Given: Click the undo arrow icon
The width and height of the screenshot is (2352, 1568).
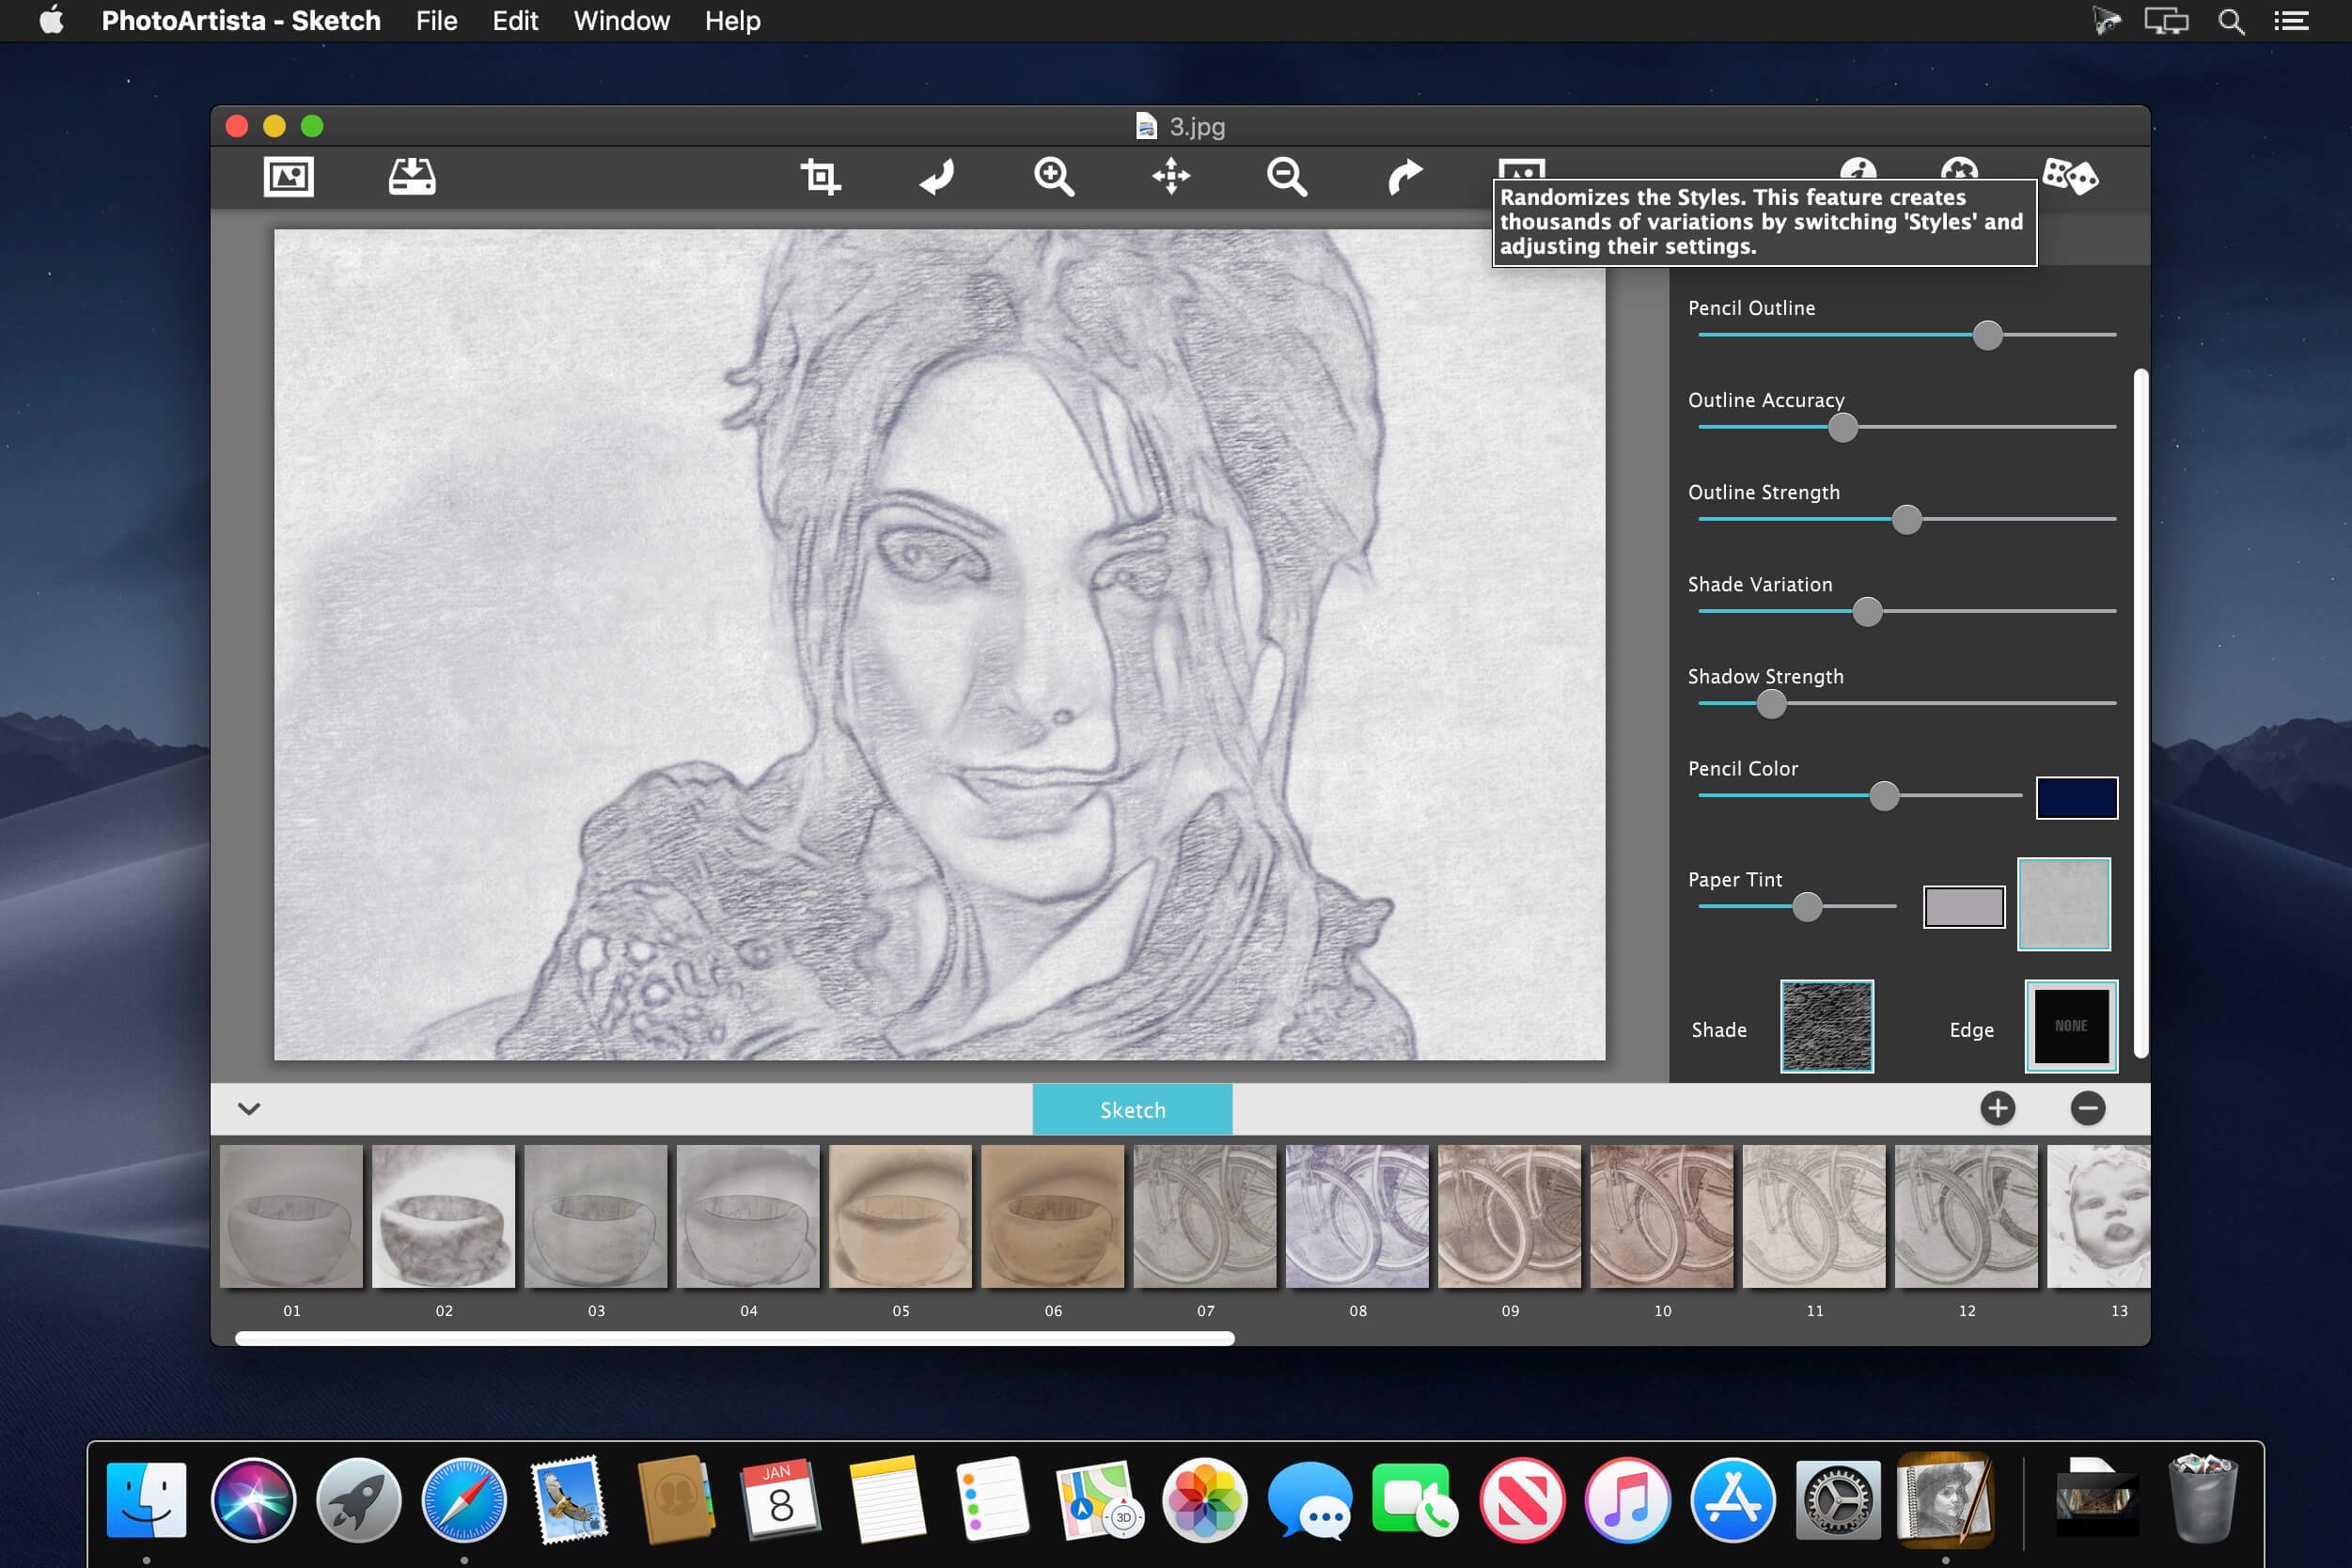Looking at the screenshot, I should click(937, 177).
